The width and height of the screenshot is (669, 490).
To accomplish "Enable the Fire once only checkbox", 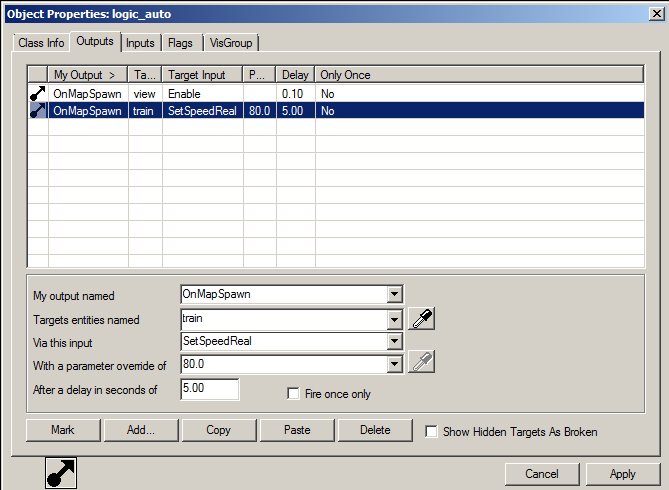I will pyautogui.click(x=294, y=394).
